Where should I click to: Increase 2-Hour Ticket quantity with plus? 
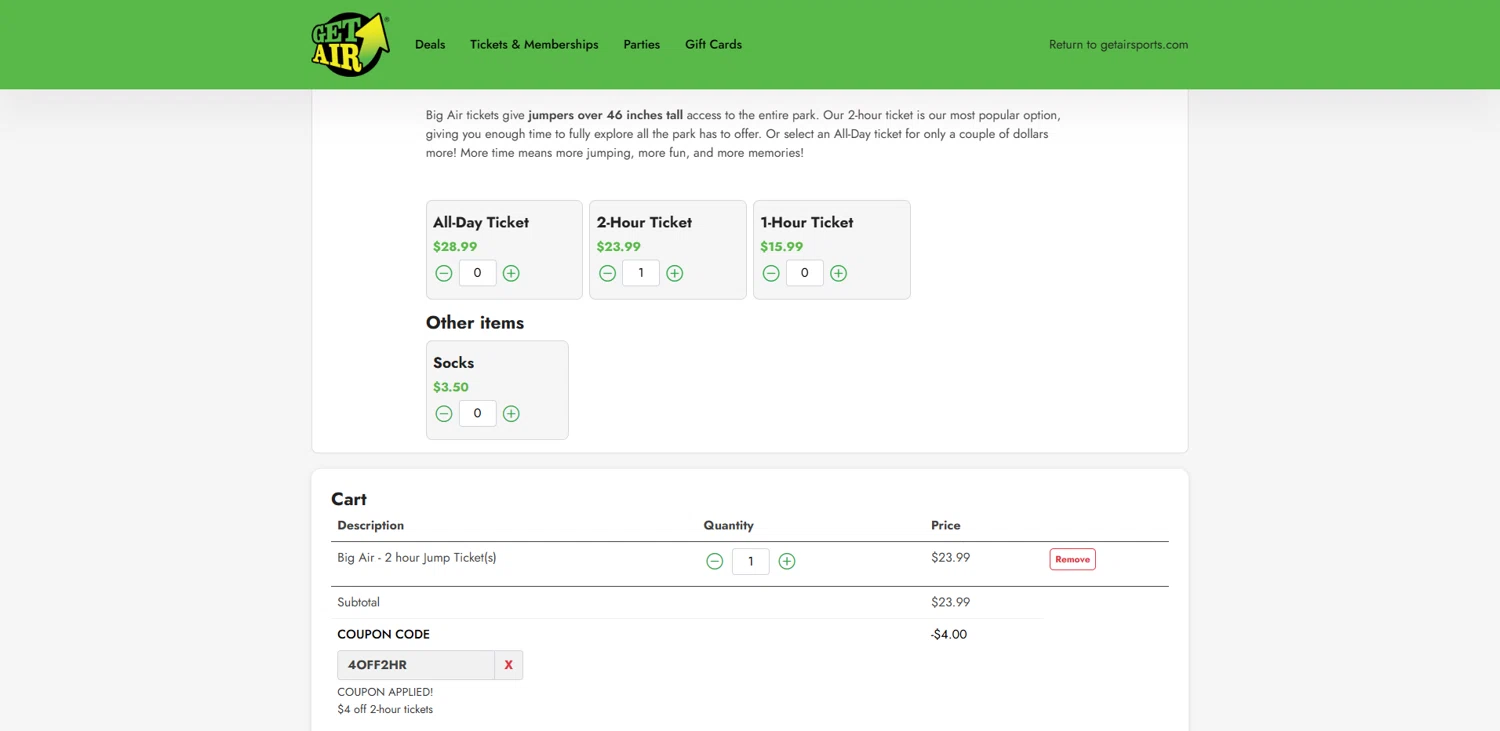coord(675,273)
